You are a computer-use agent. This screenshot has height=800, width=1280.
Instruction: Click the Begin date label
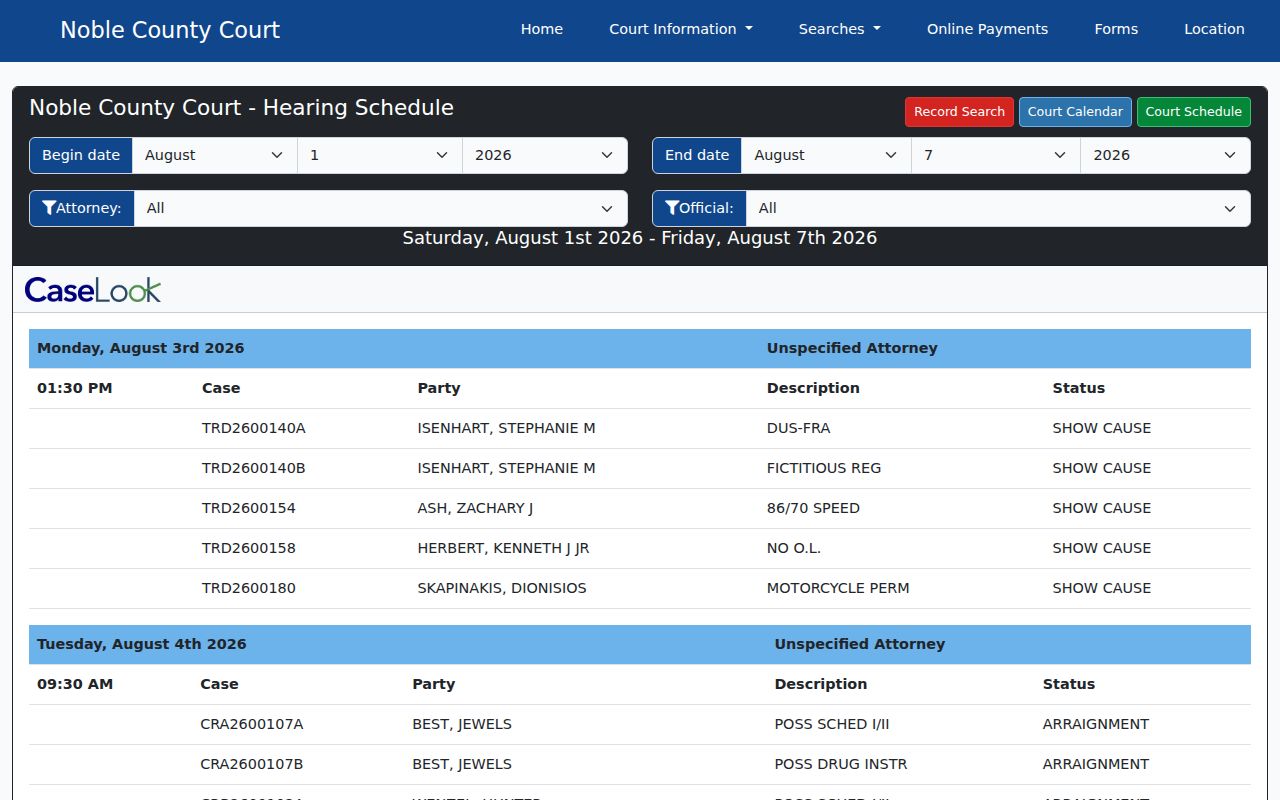(x=81, y=155)
